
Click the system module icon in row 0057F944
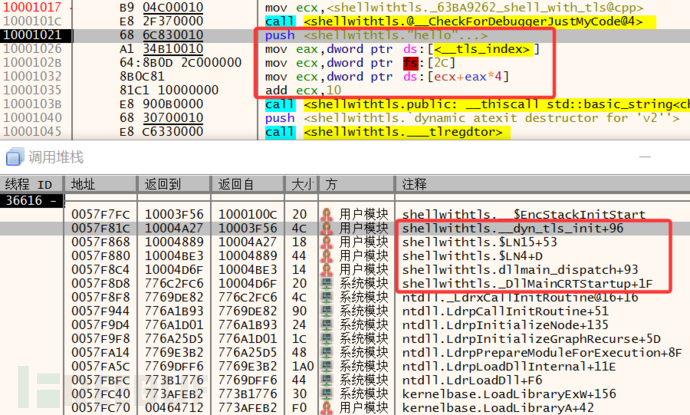click(x=327, y=311)
